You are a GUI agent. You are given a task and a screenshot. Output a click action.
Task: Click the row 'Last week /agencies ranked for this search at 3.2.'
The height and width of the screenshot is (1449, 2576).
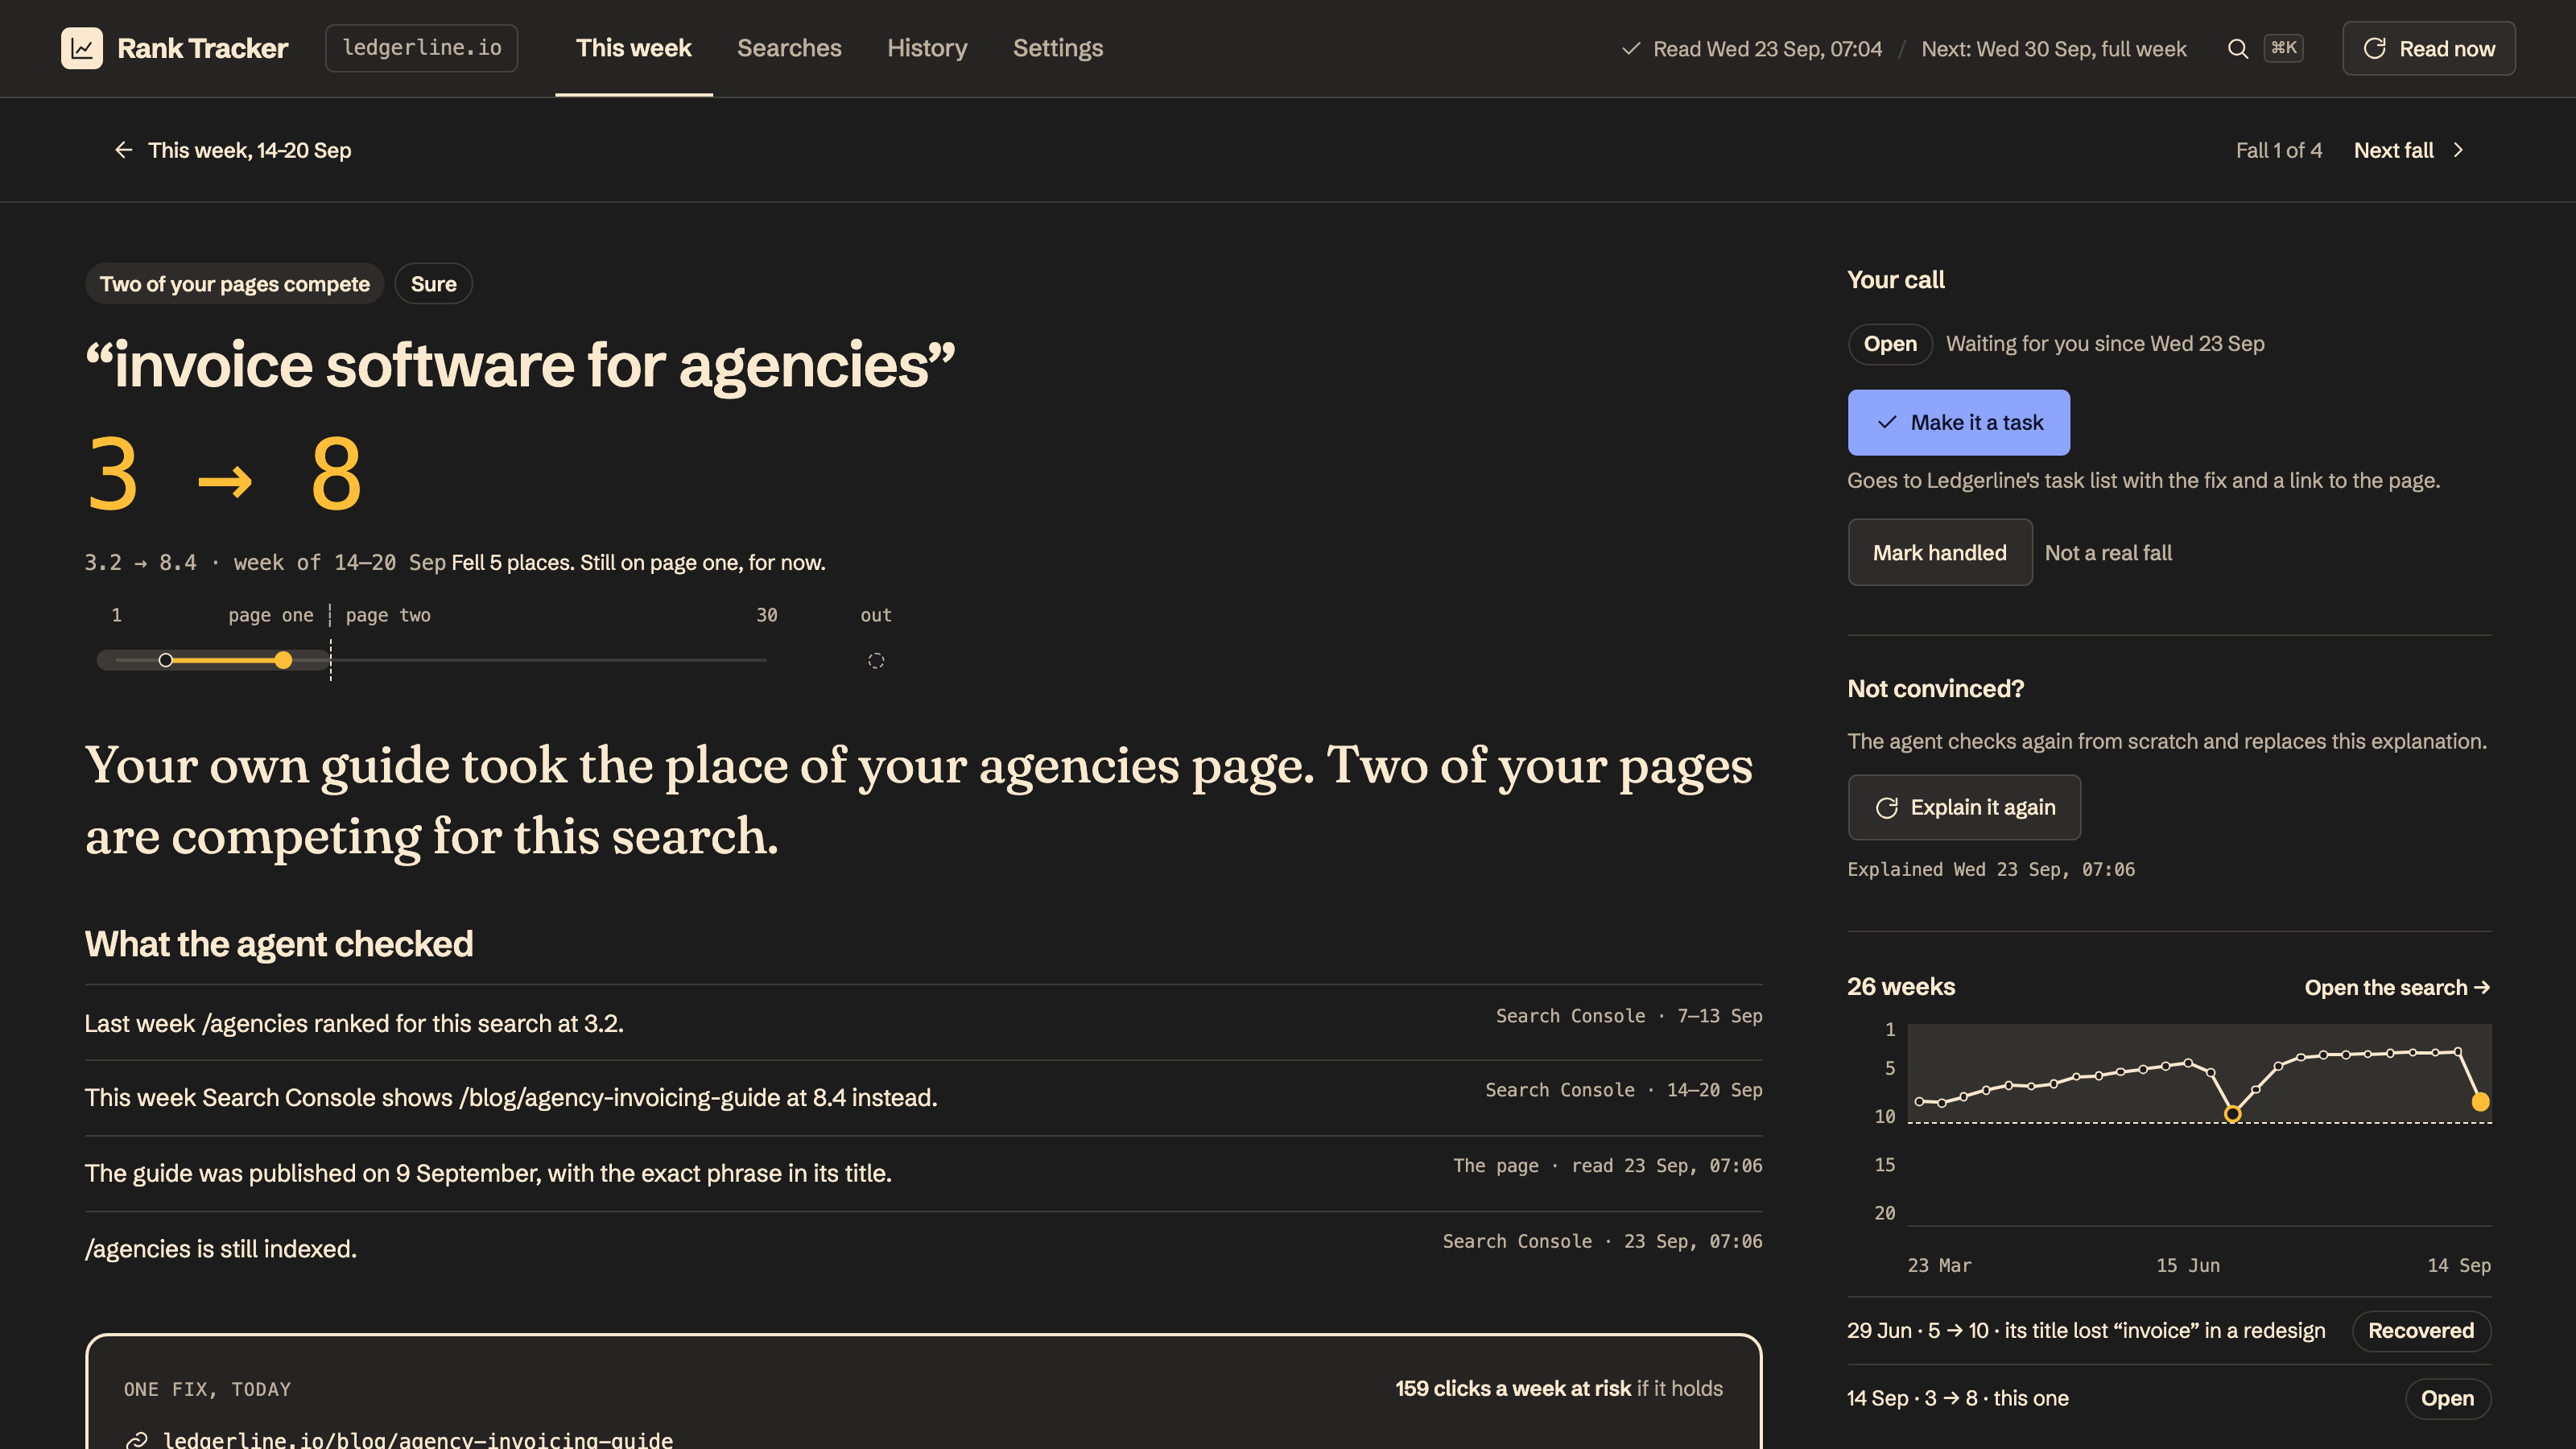(x=923, y=1023)
